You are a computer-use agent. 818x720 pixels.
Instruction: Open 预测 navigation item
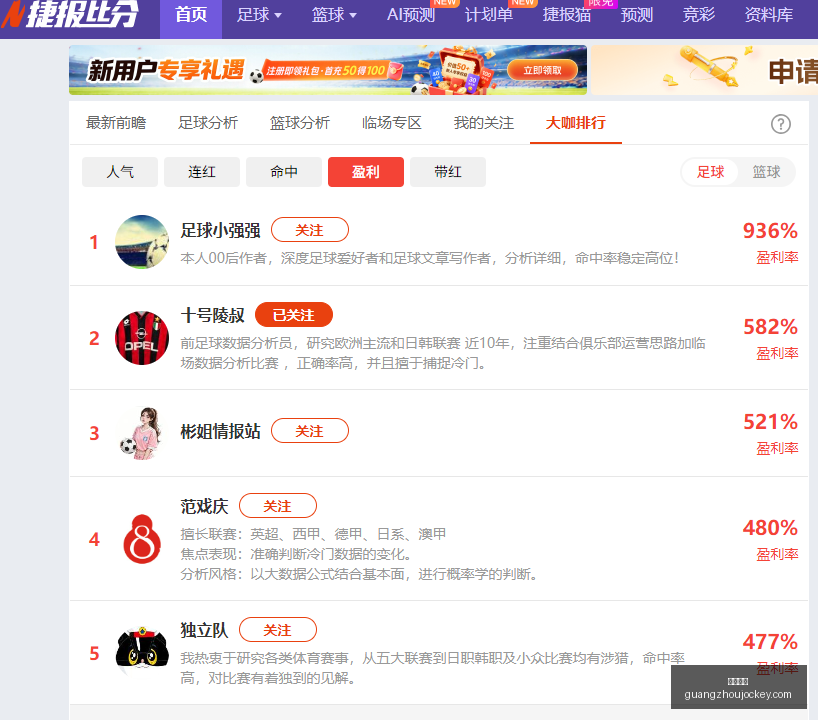coord(636,15)
